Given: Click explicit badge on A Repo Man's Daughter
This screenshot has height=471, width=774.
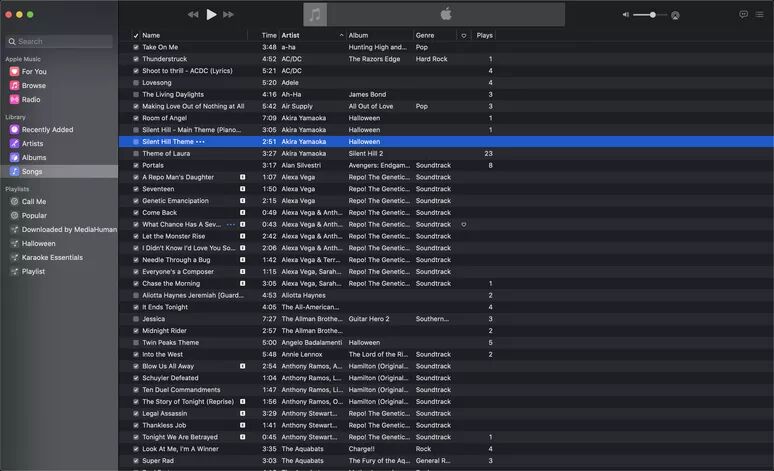Looking at the screenshot, I should 242,177.
